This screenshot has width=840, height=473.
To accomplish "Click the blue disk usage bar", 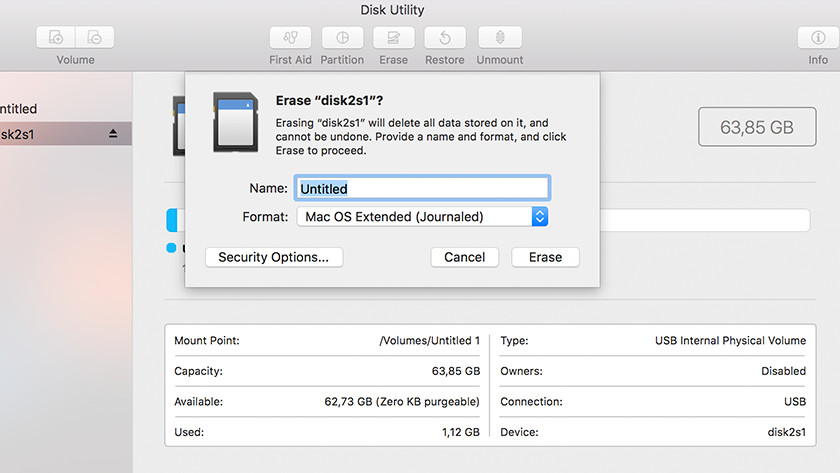I will [172, 221].
